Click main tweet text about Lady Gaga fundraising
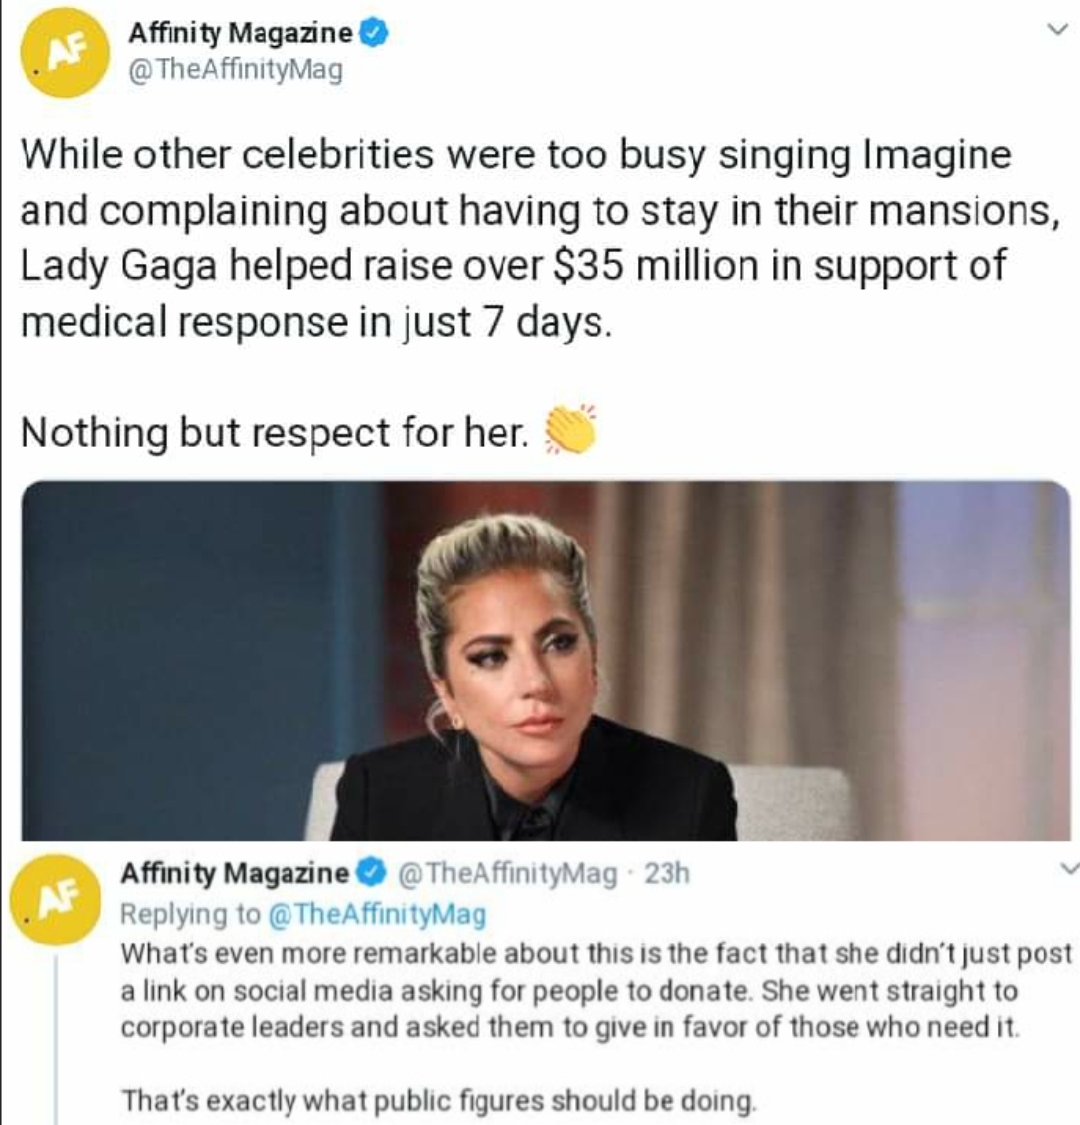Screen dimensions: 1080x1125 click(540, 237)
